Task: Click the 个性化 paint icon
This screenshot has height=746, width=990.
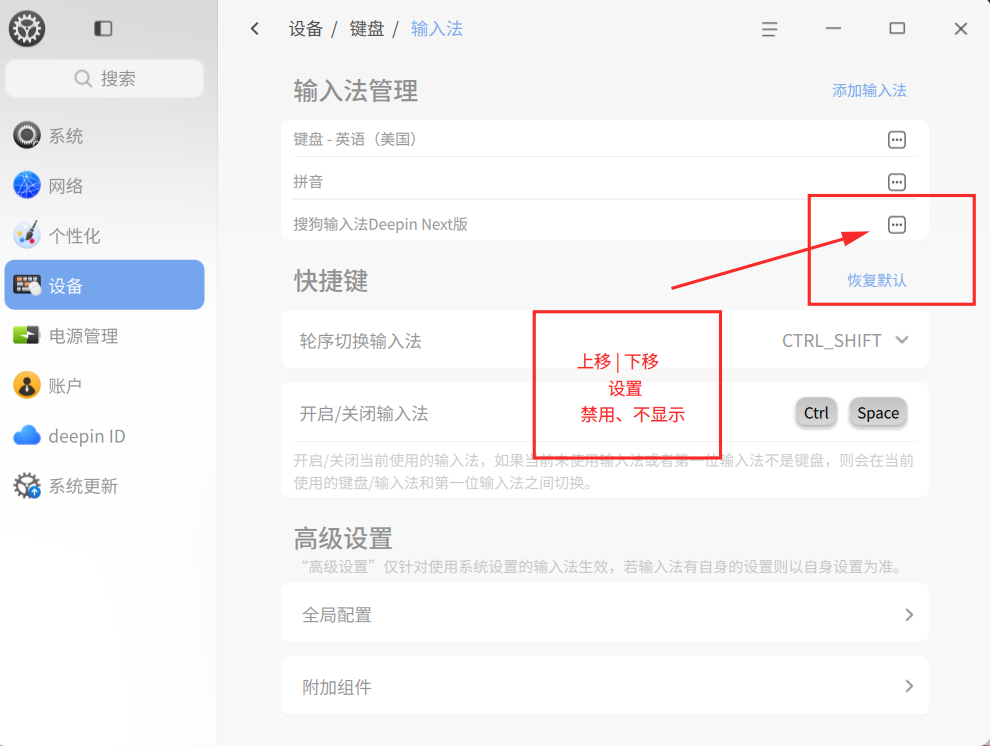Action: [27, 235]
